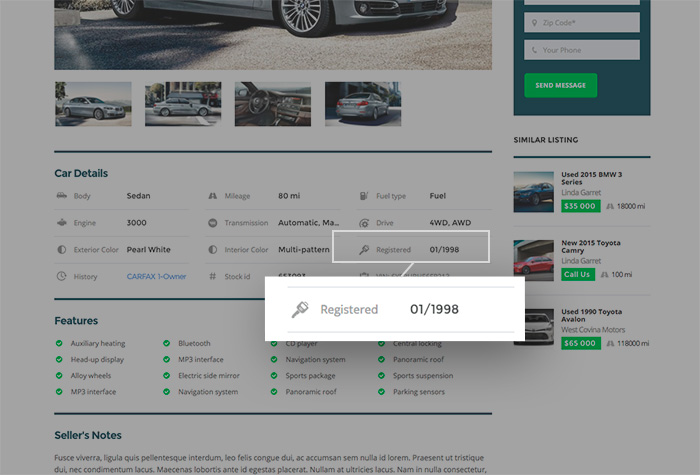
Task: Click the Drive wheel icon
Action: pyautogui.click(x=362, y=223)
